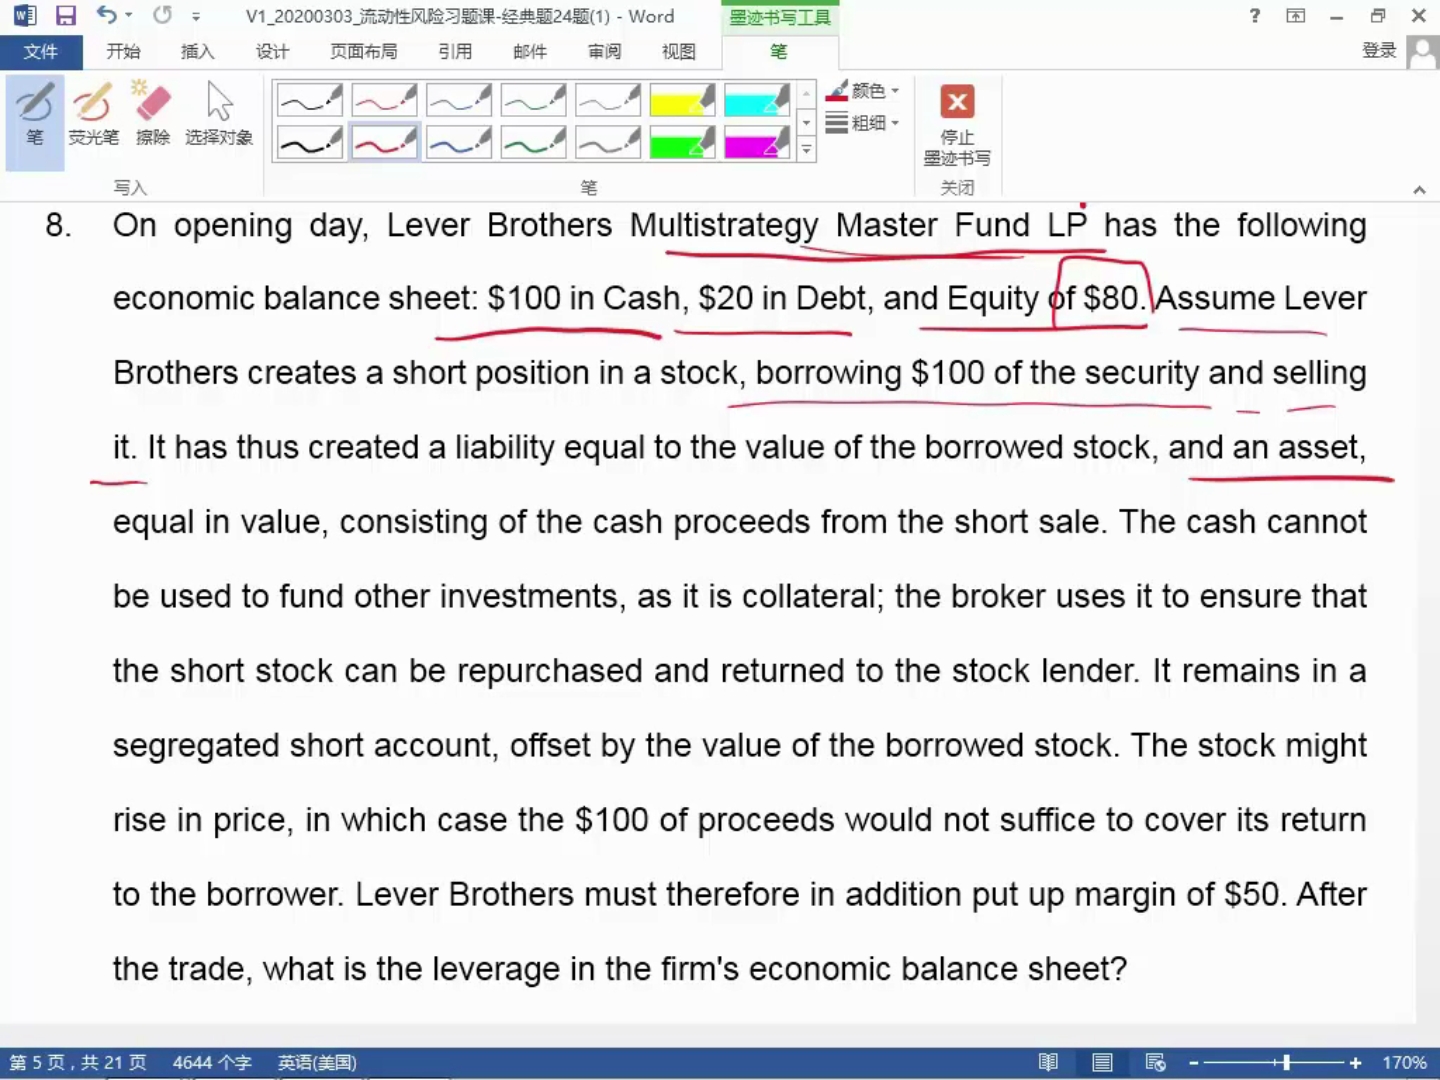1440x1080 pixels.
Task: Open page navigation from 第 5 页，共 21 页
Action: click(x=78, y=1062)
